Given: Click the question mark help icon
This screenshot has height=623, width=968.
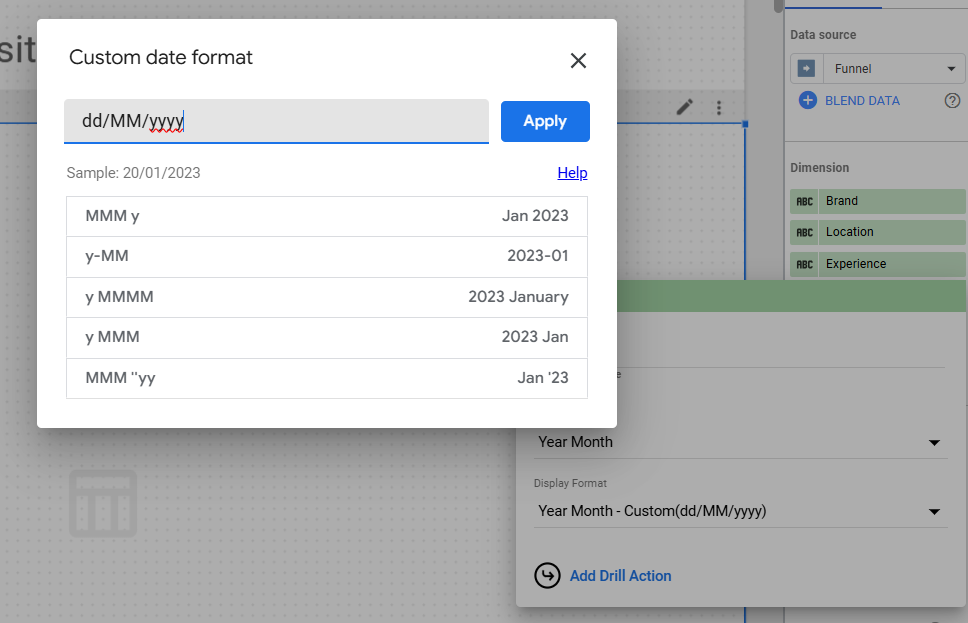Looking at the screenshot, I should [952, 100].
